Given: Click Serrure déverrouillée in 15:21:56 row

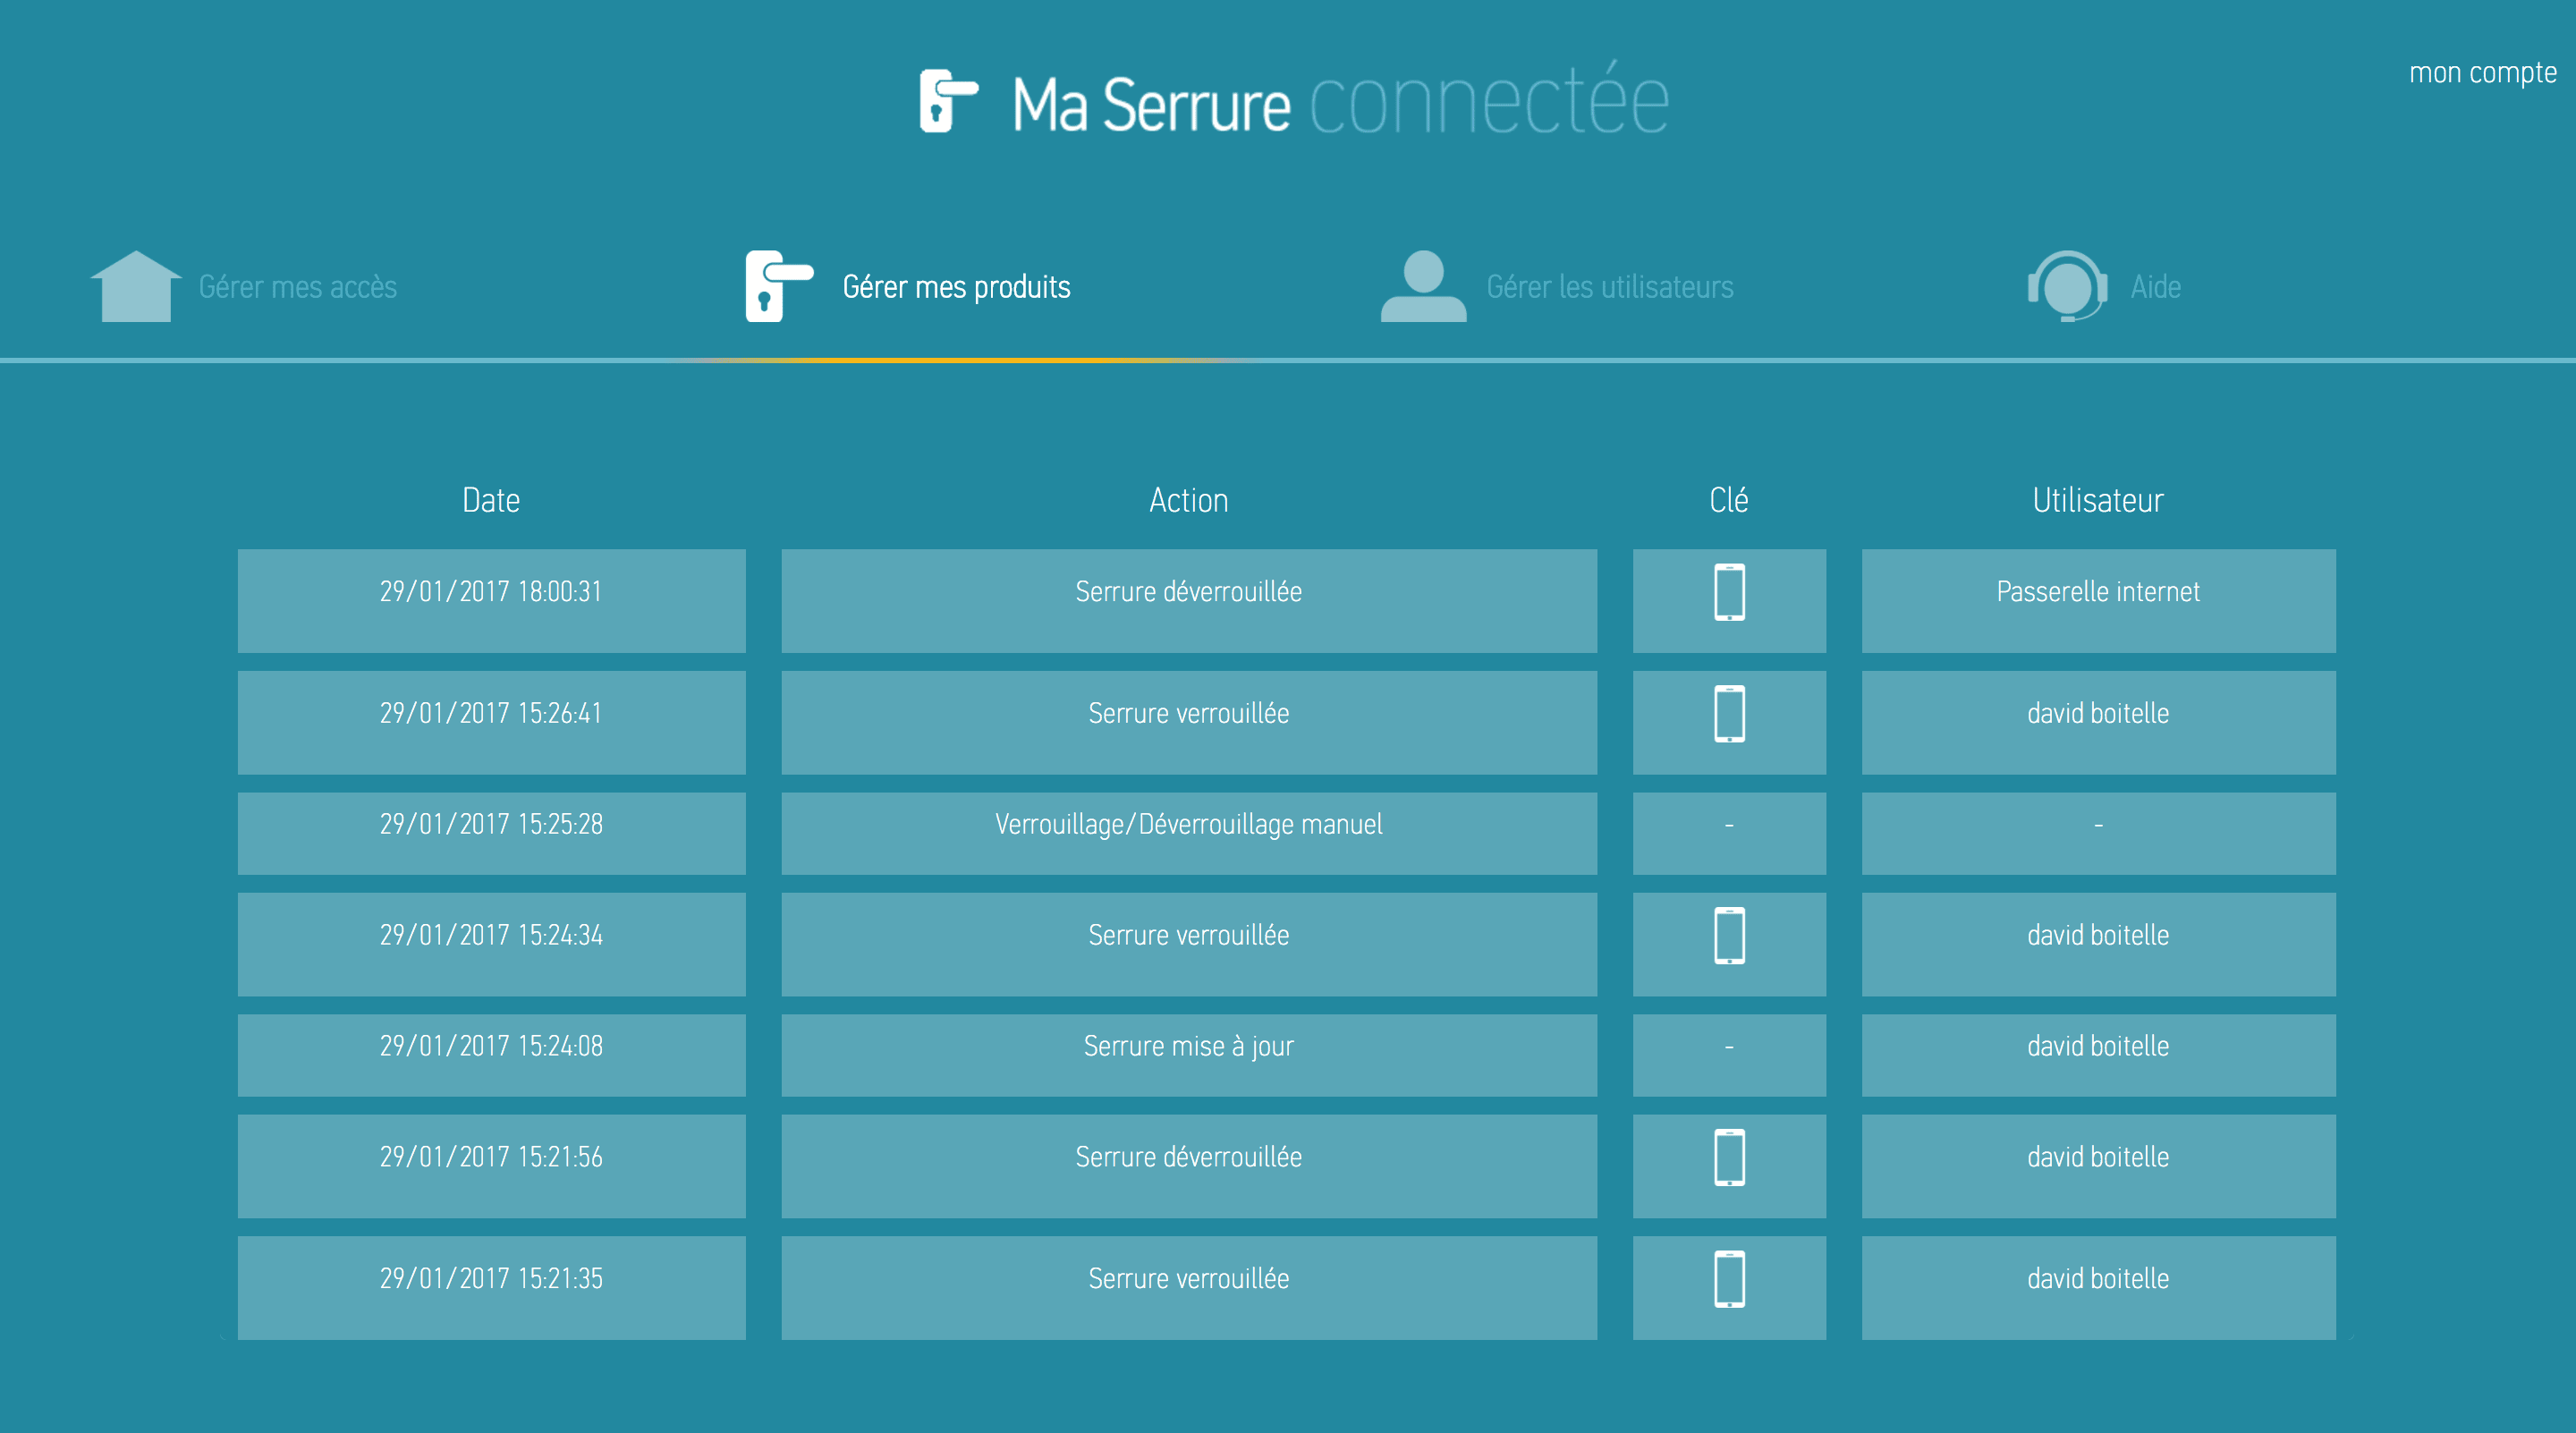Looking at the screenshot, I should [1189, 1167].
